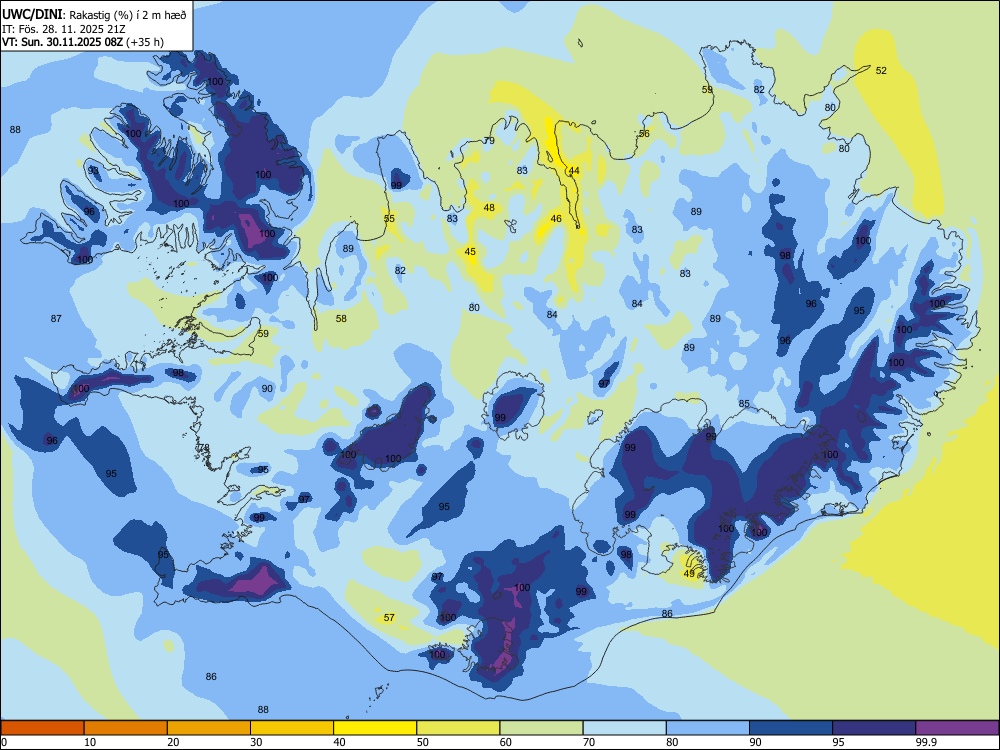Click the dark orange 0–10 legend swatch

coord(42,728)
